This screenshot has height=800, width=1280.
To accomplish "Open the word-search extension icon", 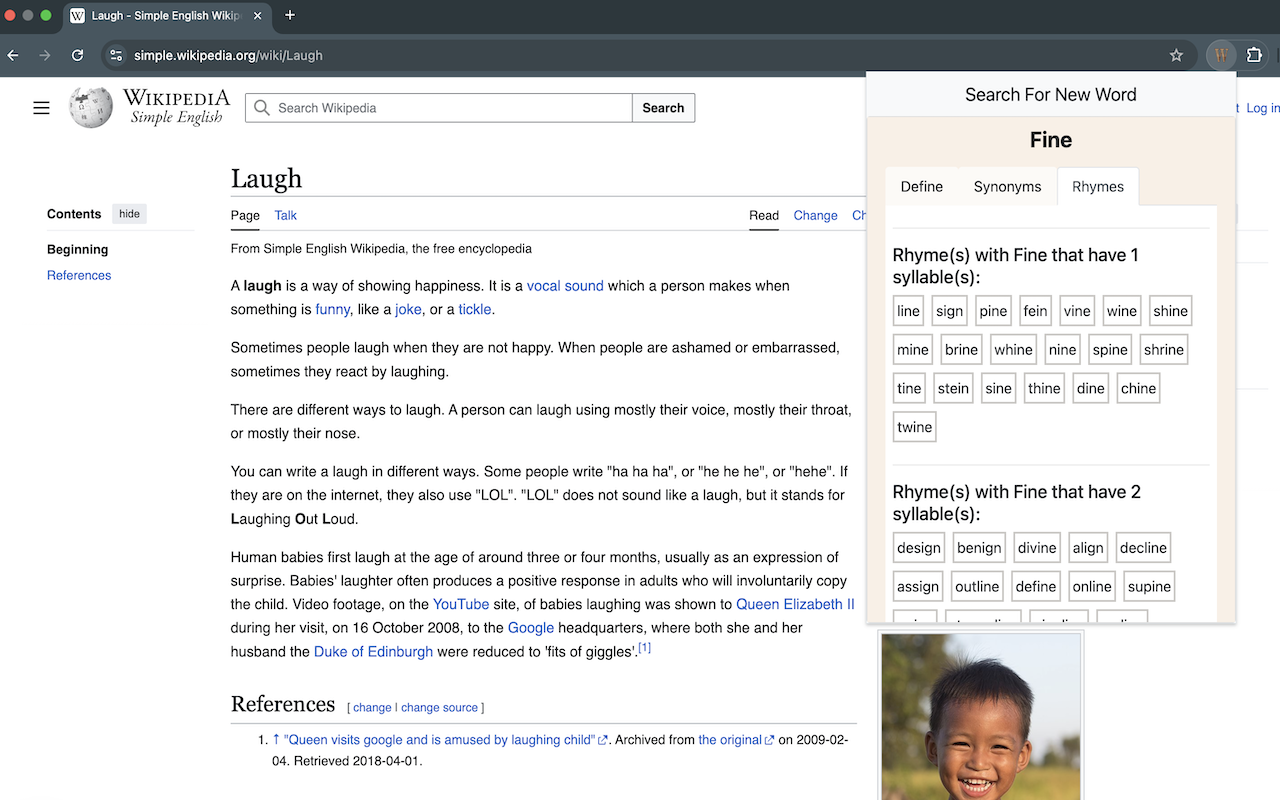I will [1220, 55].
